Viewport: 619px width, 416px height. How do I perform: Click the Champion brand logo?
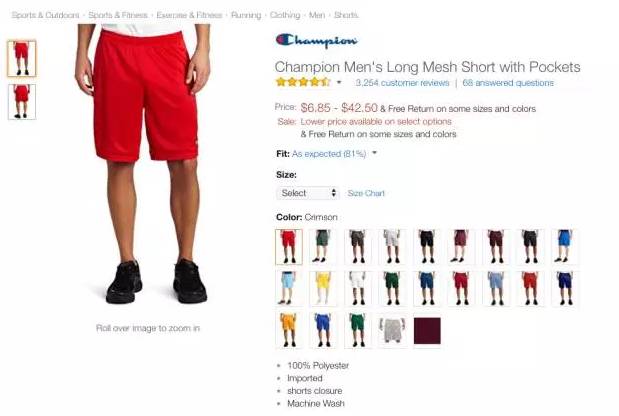(317, 41)
